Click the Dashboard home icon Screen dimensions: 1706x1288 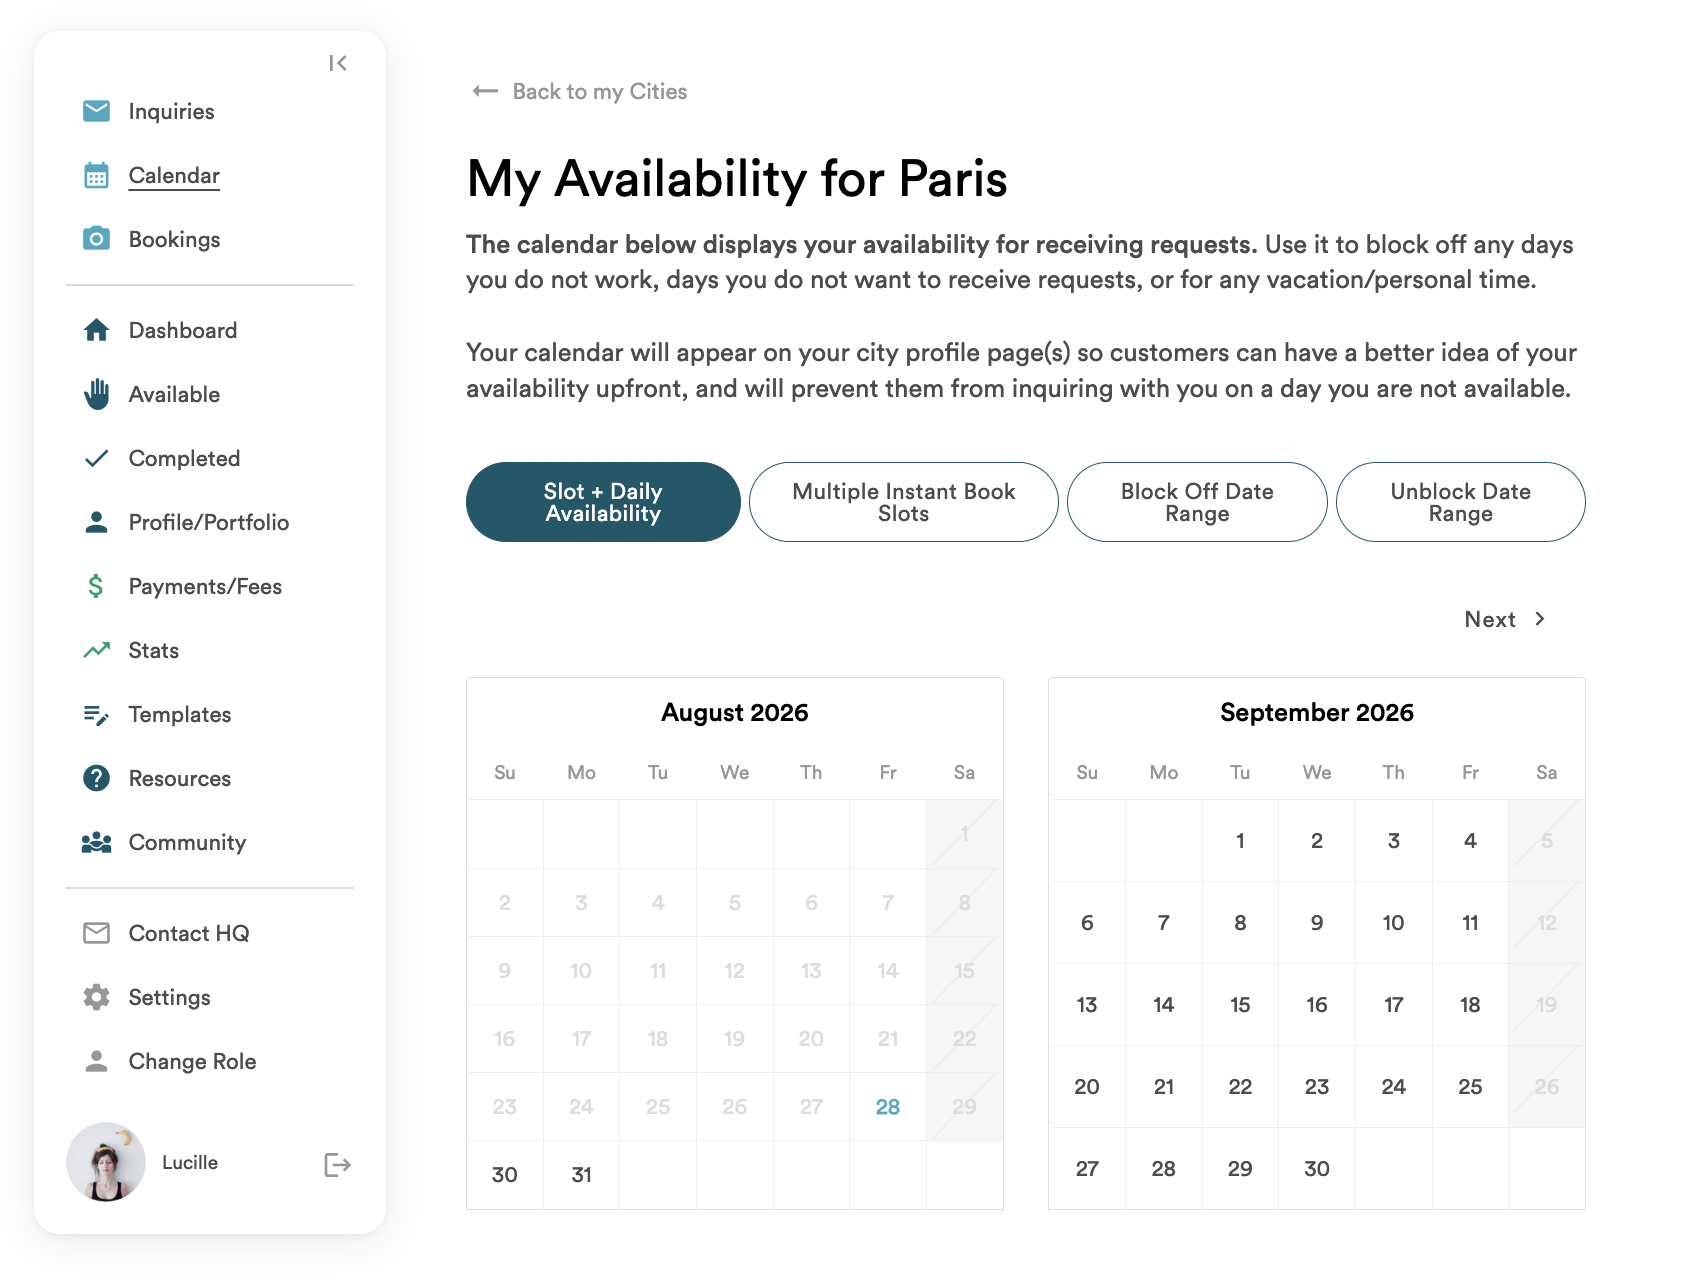click(96, 330)
